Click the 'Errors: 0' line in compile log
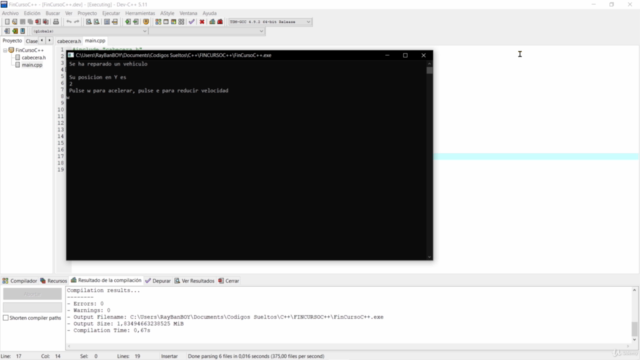 [85, 304]
